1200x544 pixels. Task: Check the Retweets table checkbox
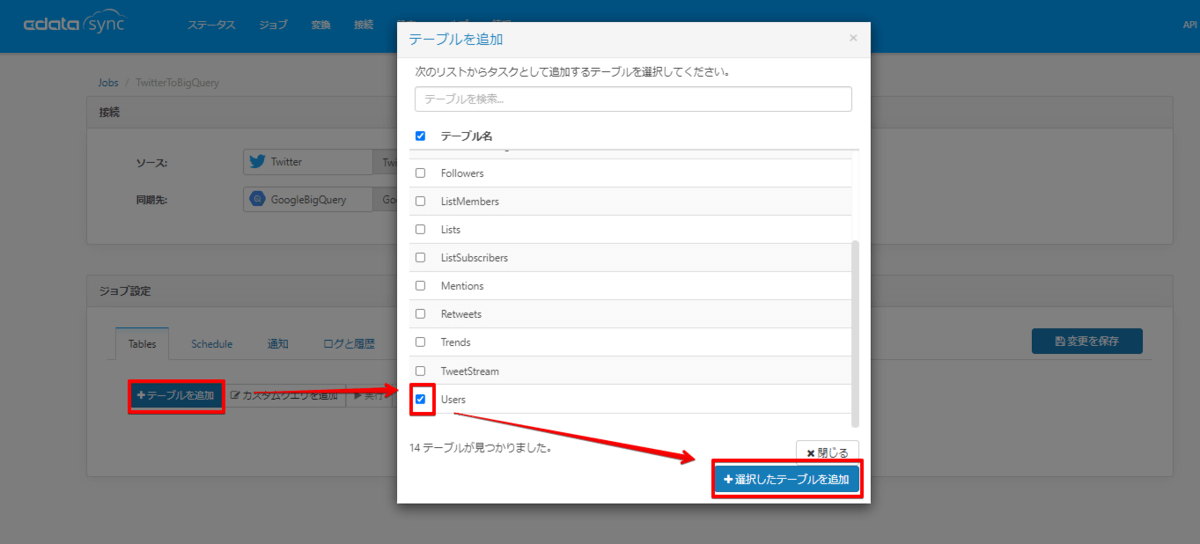(420, 314)
